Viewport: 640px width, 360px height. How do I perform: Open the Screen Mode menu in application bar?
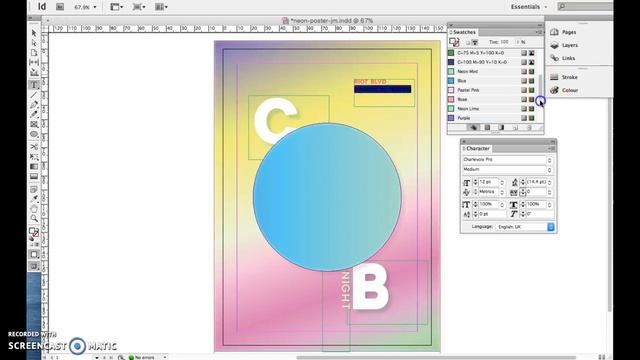pos(139,7)
